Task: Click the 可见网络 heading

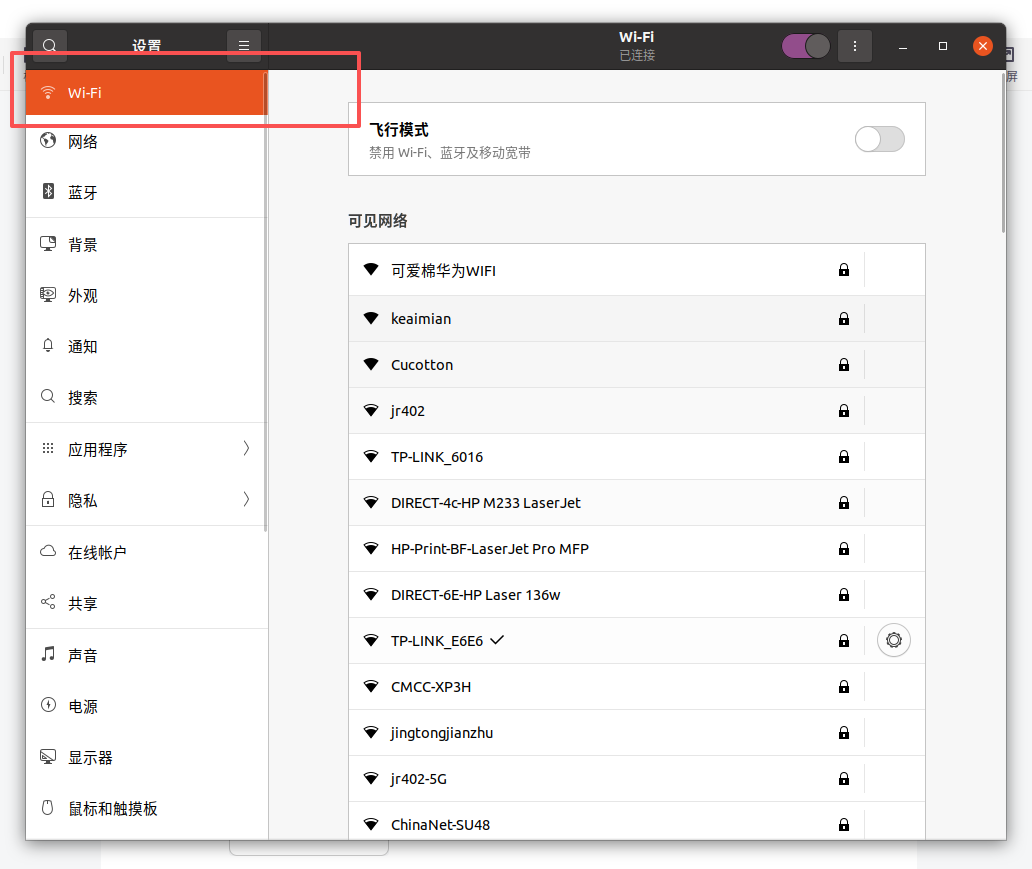Action: [378, 221]
